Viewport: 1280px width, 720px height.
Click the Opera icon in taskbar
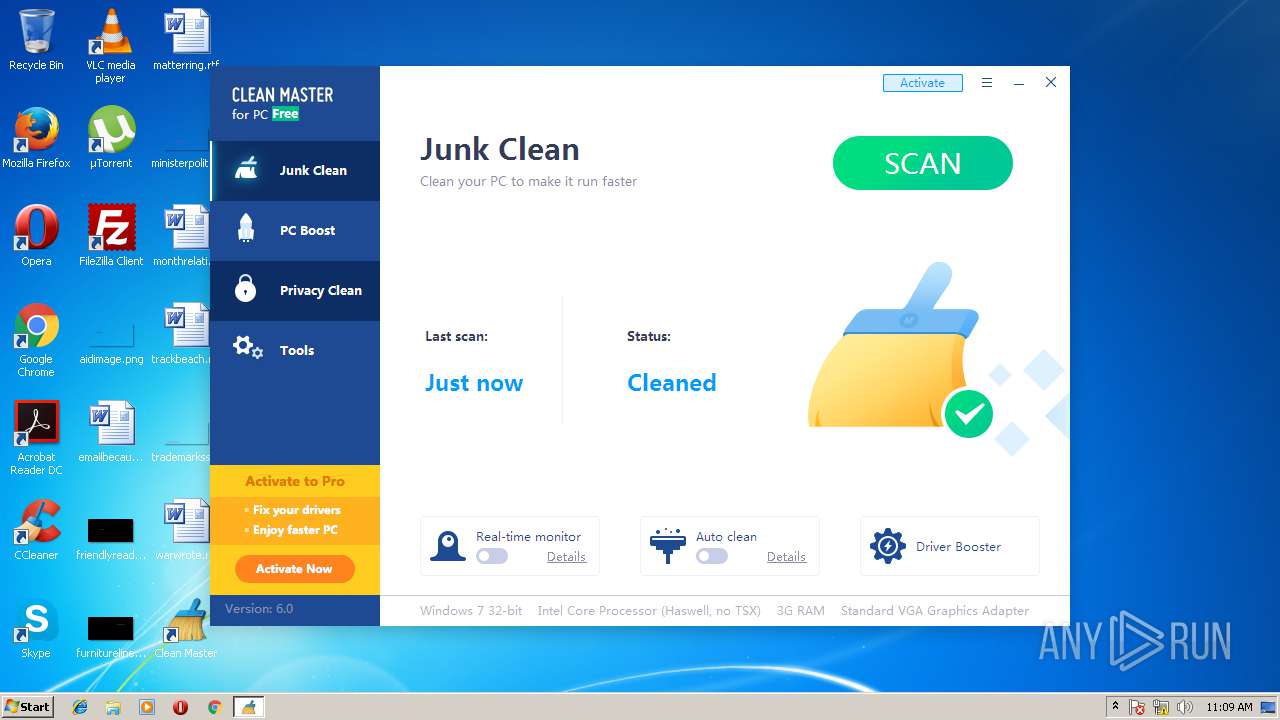[180, 707]
